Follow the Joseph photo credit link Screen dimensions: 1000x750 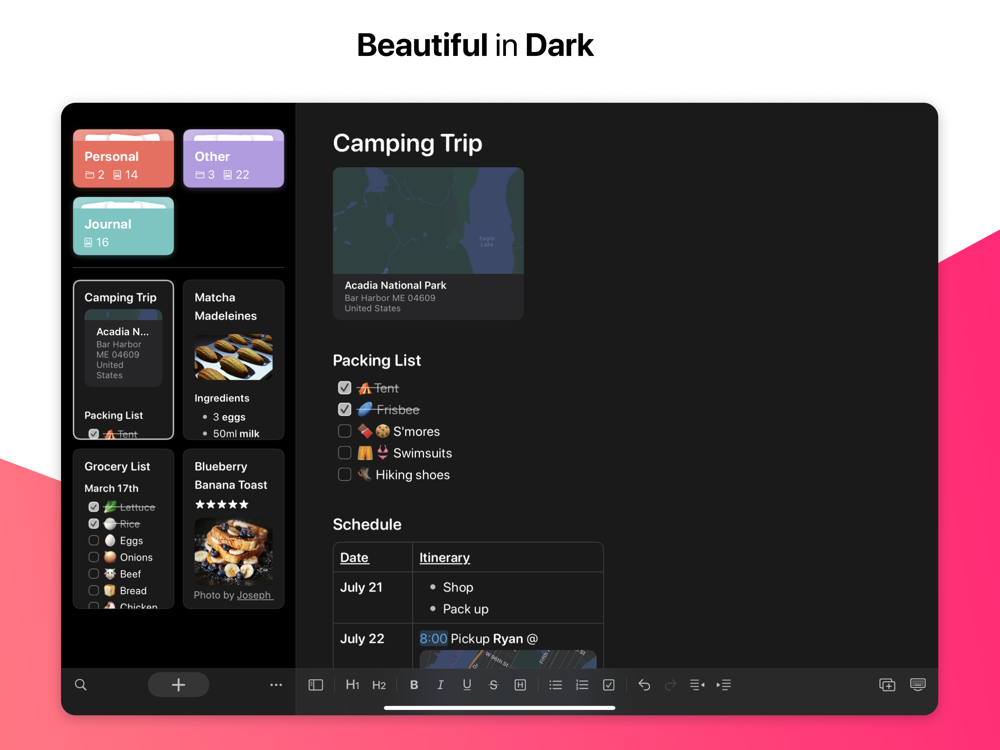point(254,595)
